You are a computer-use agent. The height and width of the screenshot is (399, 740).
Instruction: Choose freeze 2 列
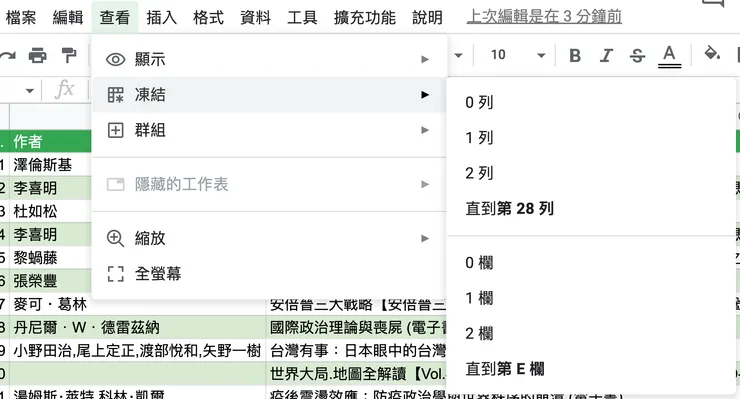pyautogui.click(x=592, y=173)
